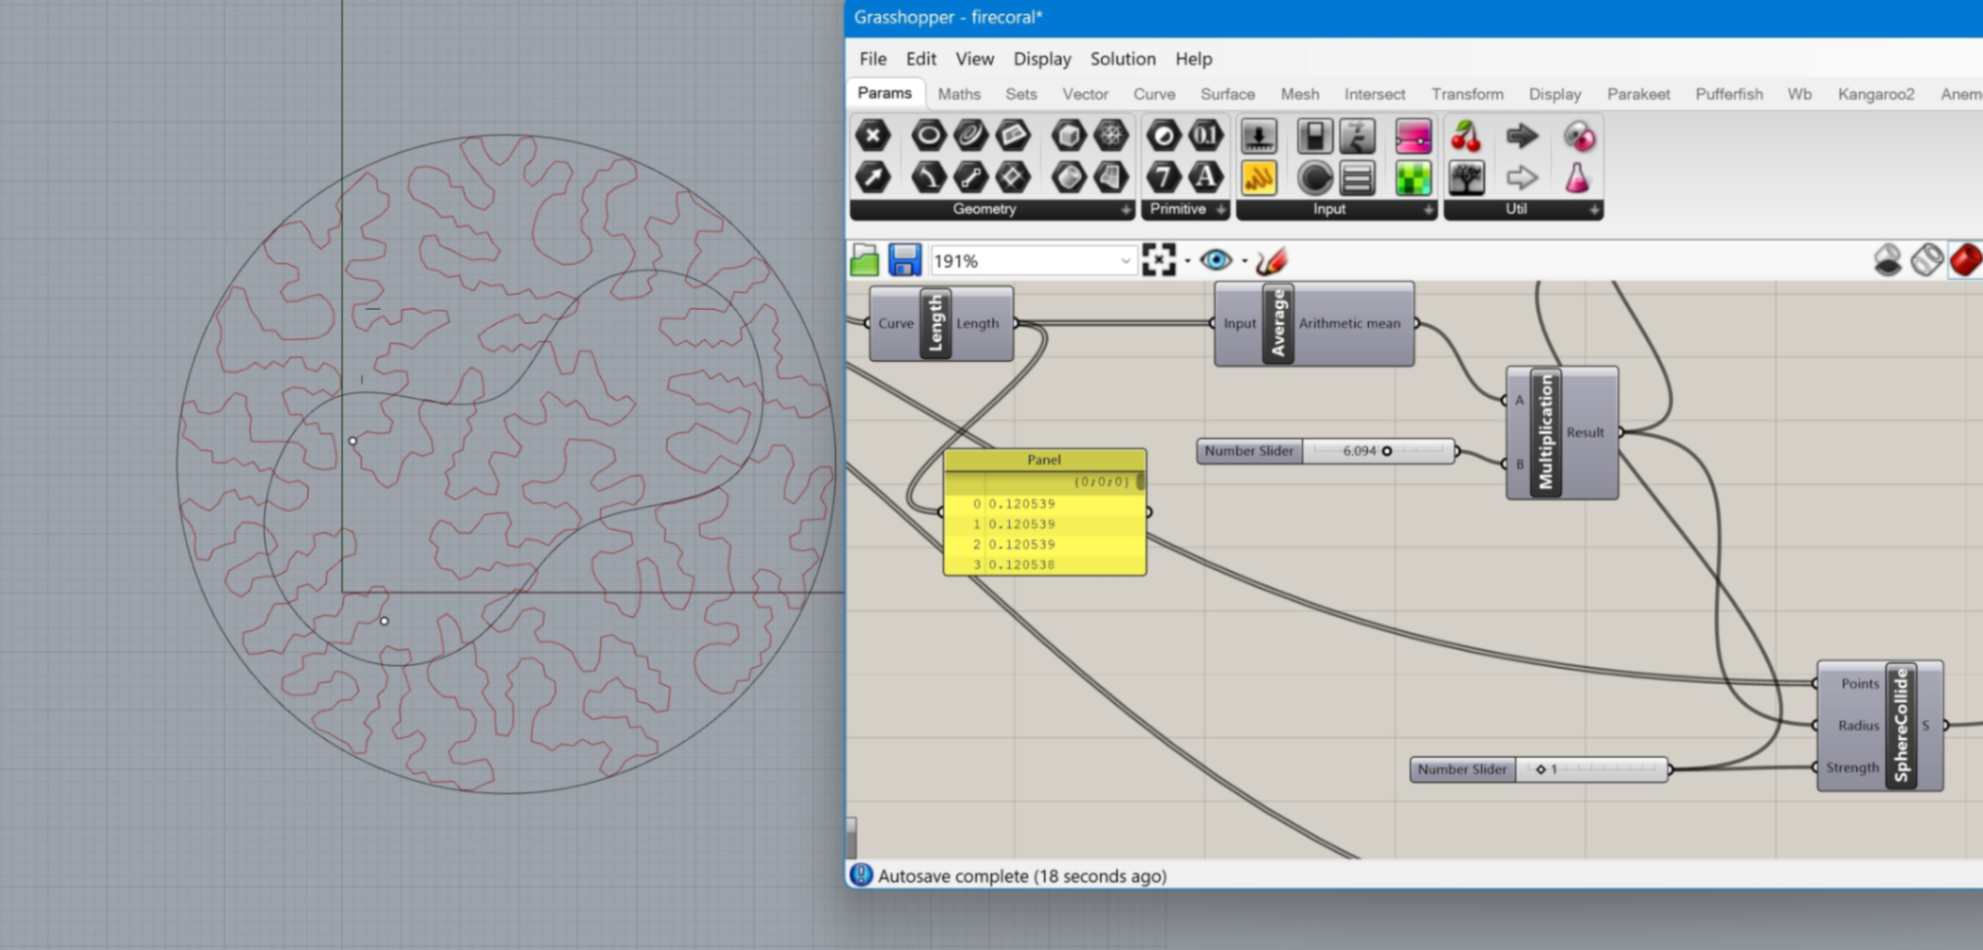This screenshot has height=950, width=1983.
Task: Select the dark arrow icon in Util
Action: pos(1522,135)
